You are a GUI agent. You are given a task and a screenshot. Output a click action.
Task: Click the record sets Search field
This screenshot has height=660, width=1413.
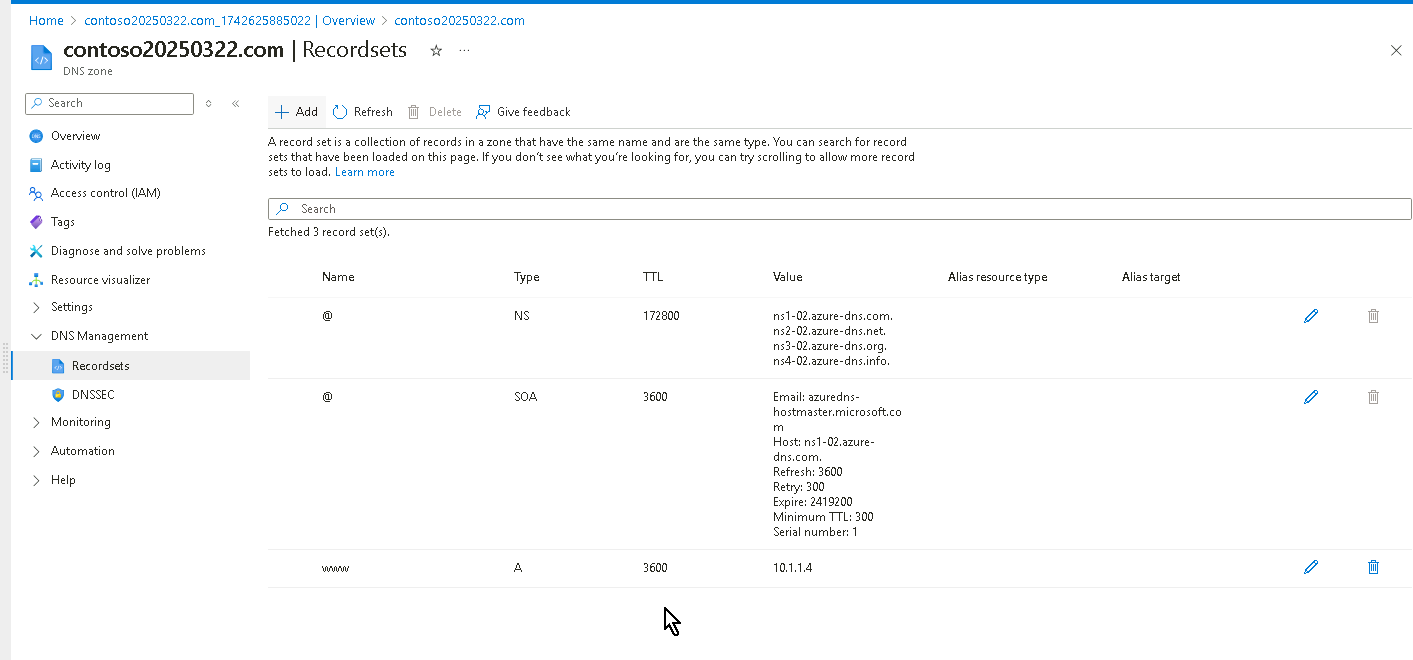click(840, 209)
